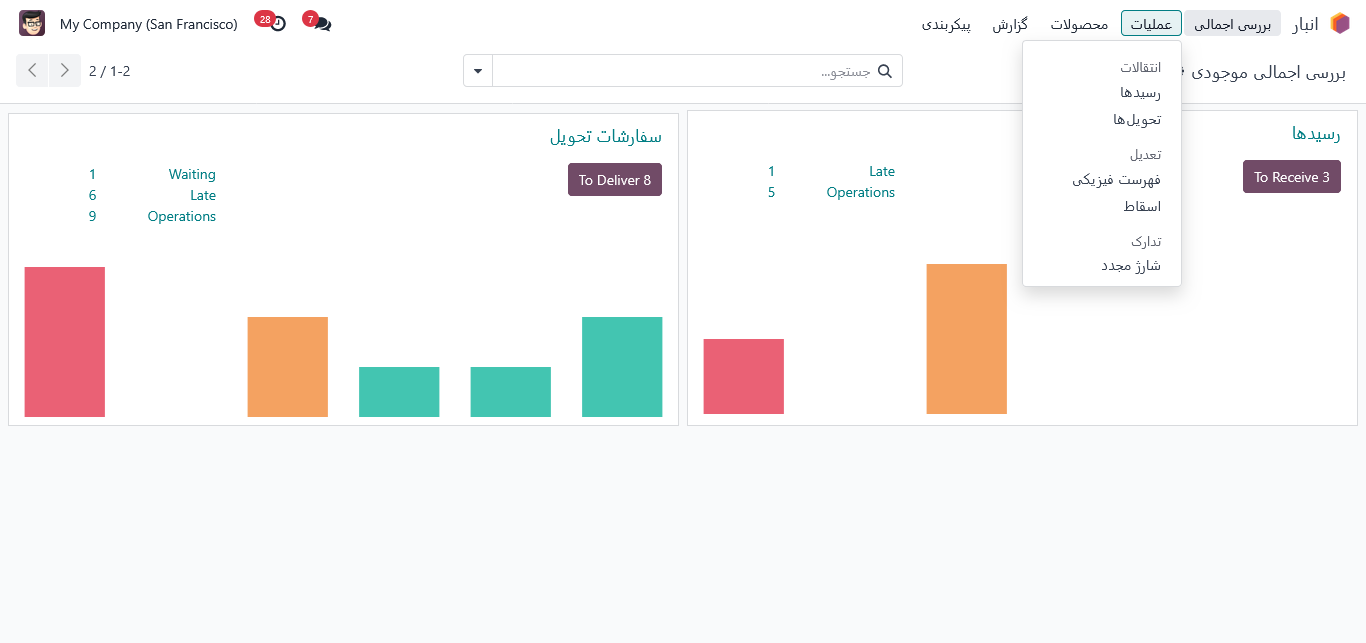Image resolution: width=1366 pixels, height=643 pixels.
Task: Go to previous page using left arrow
Action: [33, 71]
